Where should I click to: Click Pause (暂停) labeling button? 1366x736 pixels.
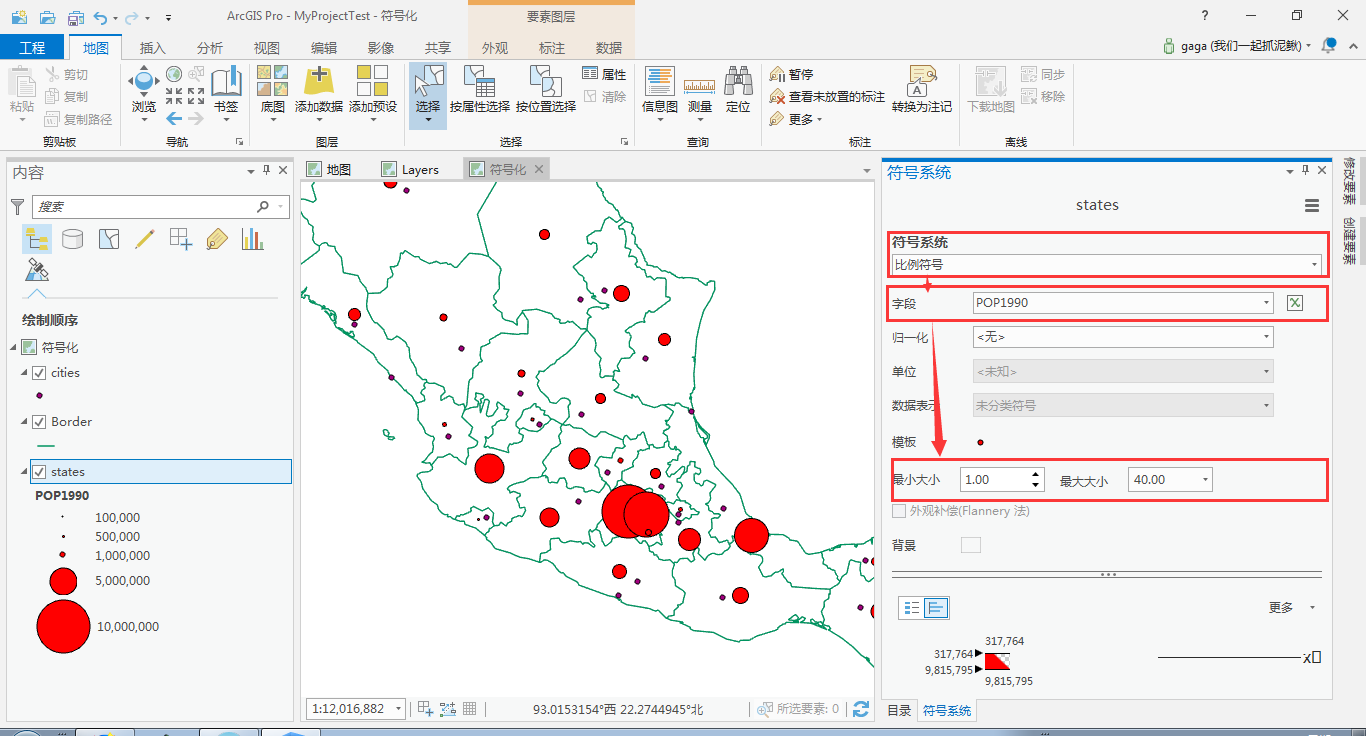point(791,74)
